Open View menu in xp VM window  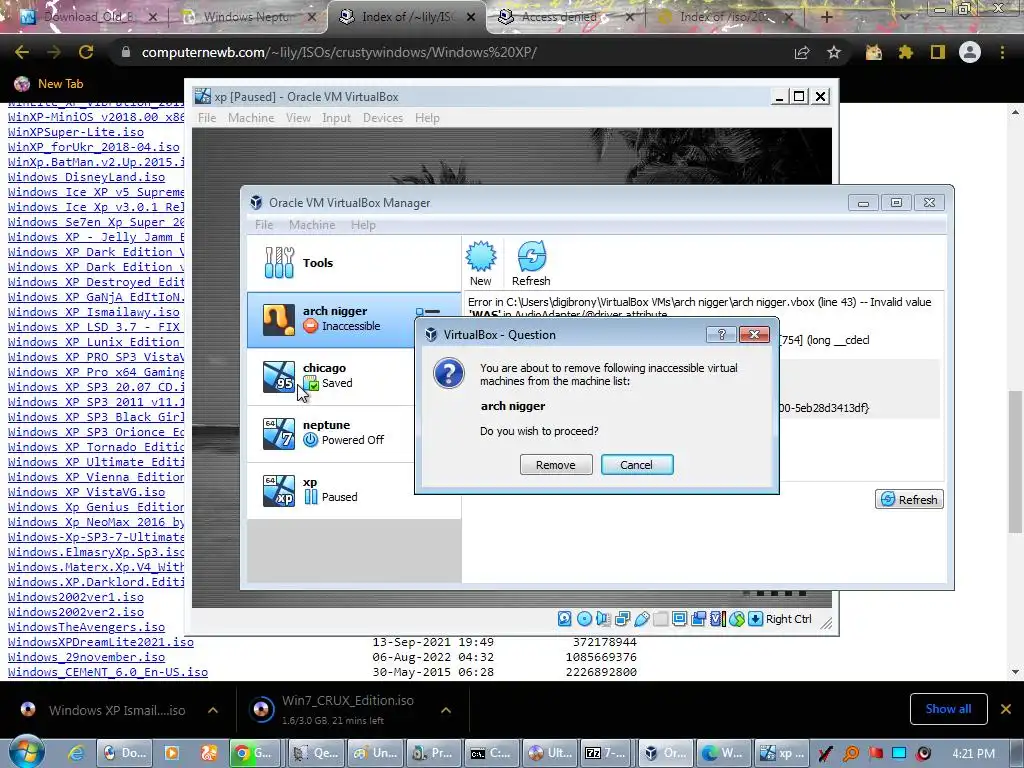(x=298, y=118)
